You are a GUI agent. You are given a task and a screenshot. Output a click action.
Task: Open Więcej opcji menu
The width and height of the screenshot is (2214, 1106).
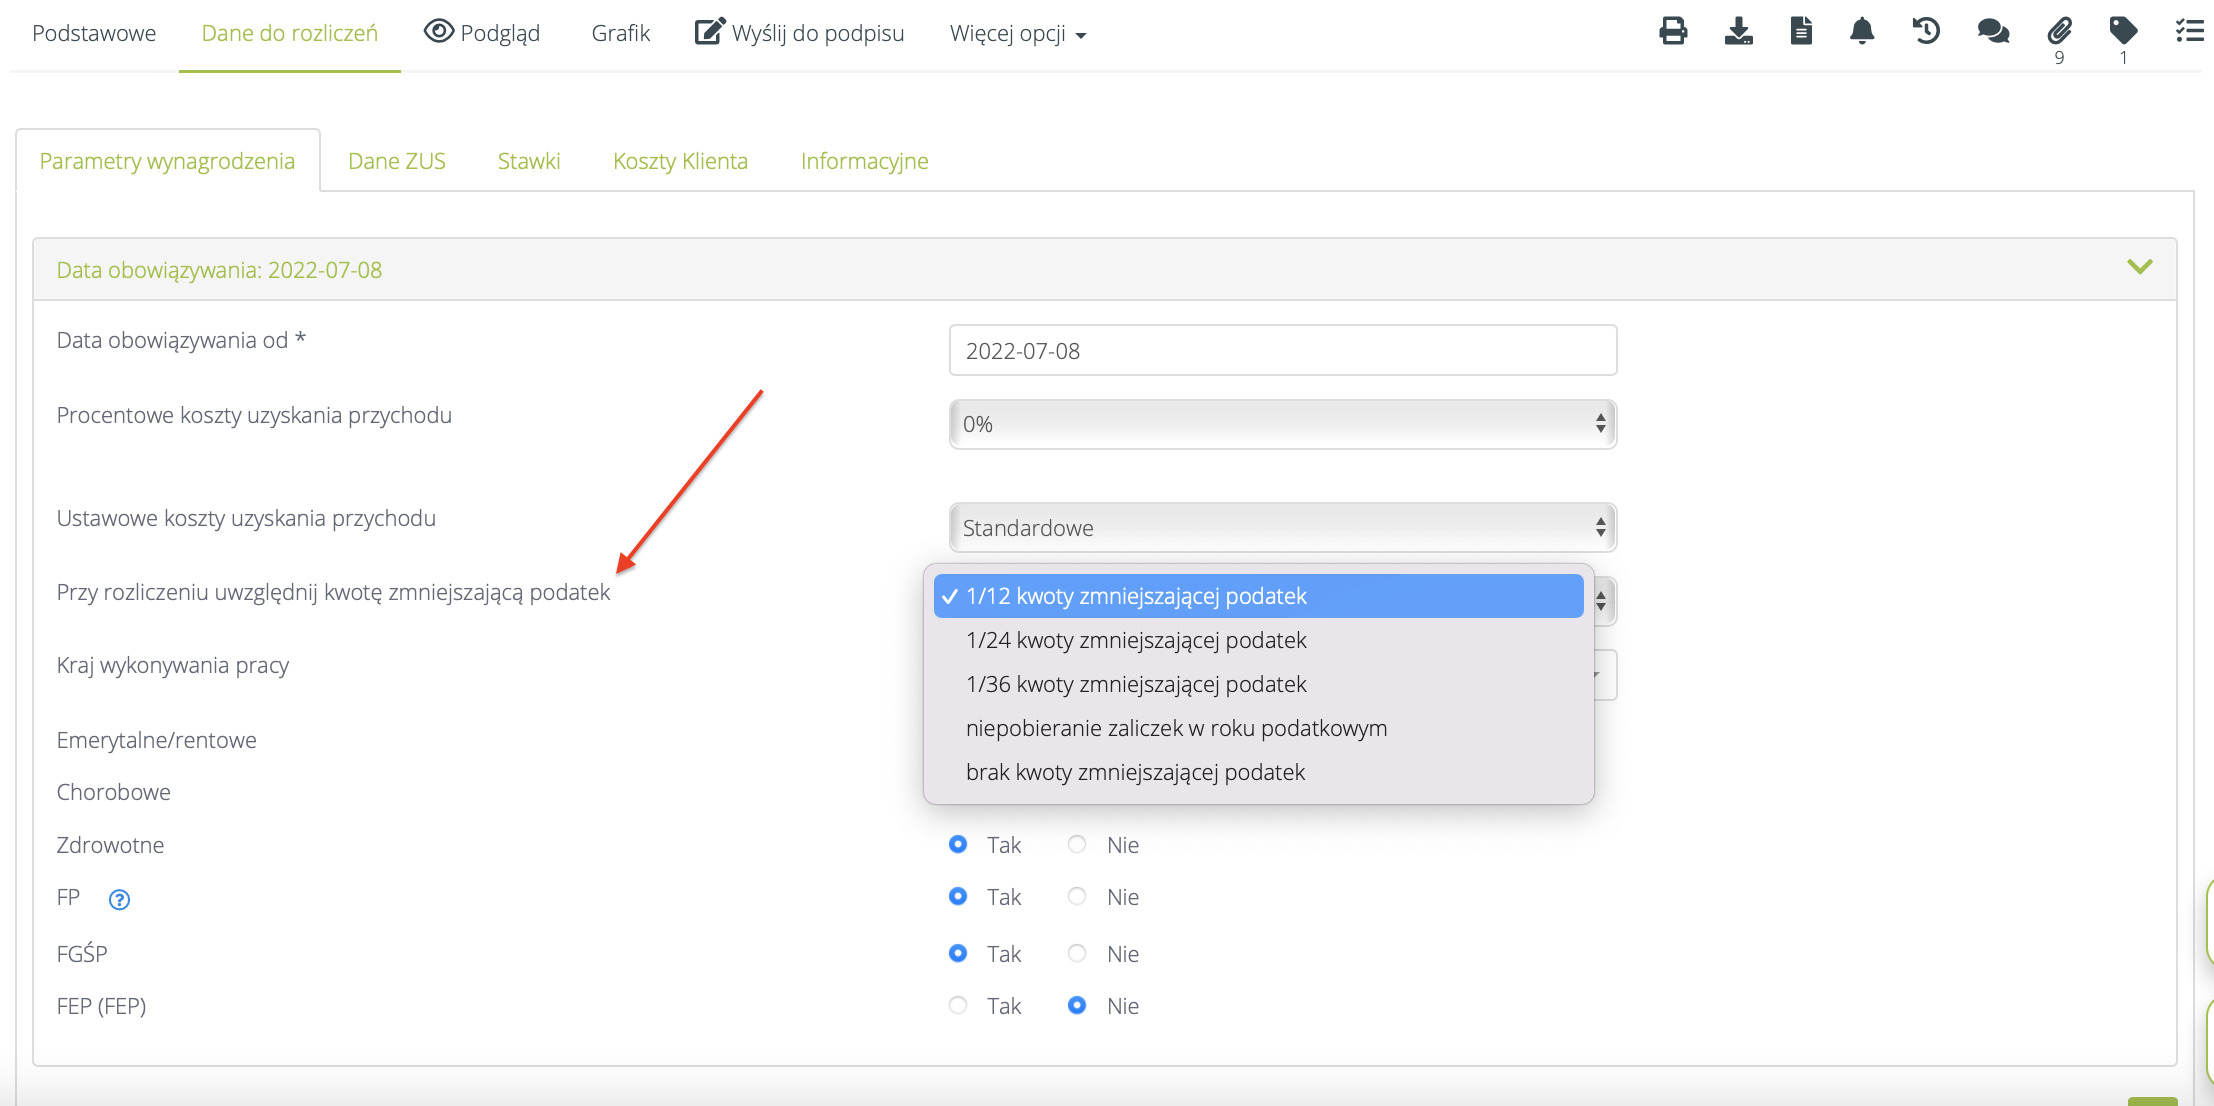(x=1017, y=33)
